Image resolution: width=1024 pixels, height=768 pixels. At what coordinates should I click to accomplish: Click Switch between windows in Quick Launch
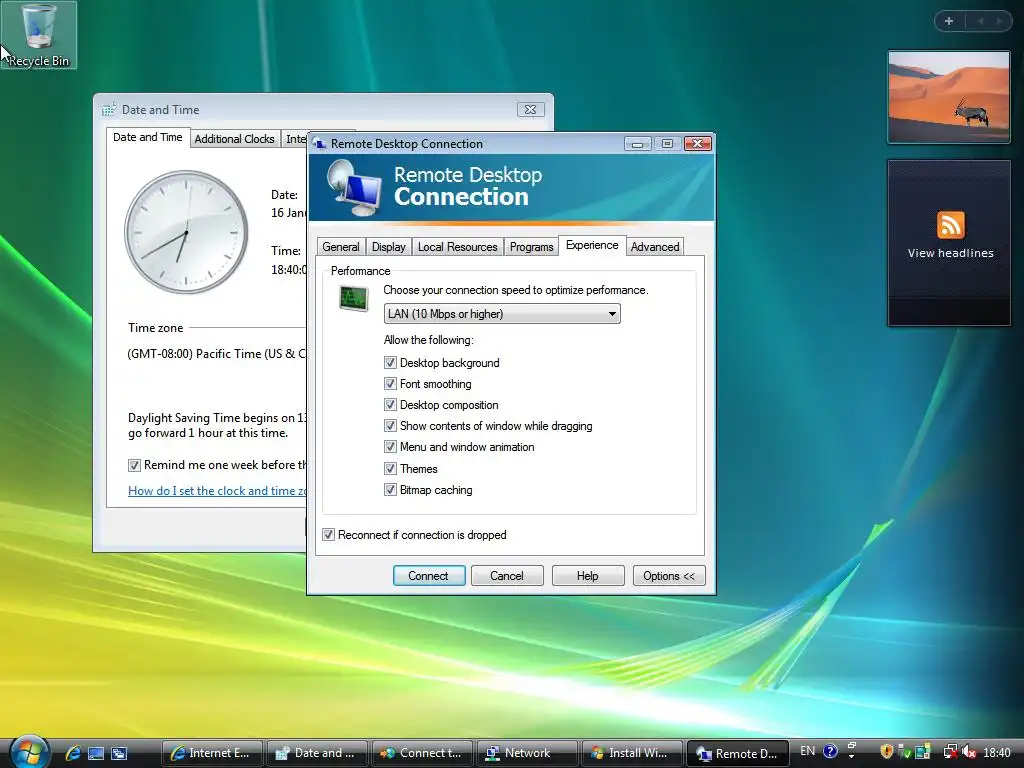point(119,753)
